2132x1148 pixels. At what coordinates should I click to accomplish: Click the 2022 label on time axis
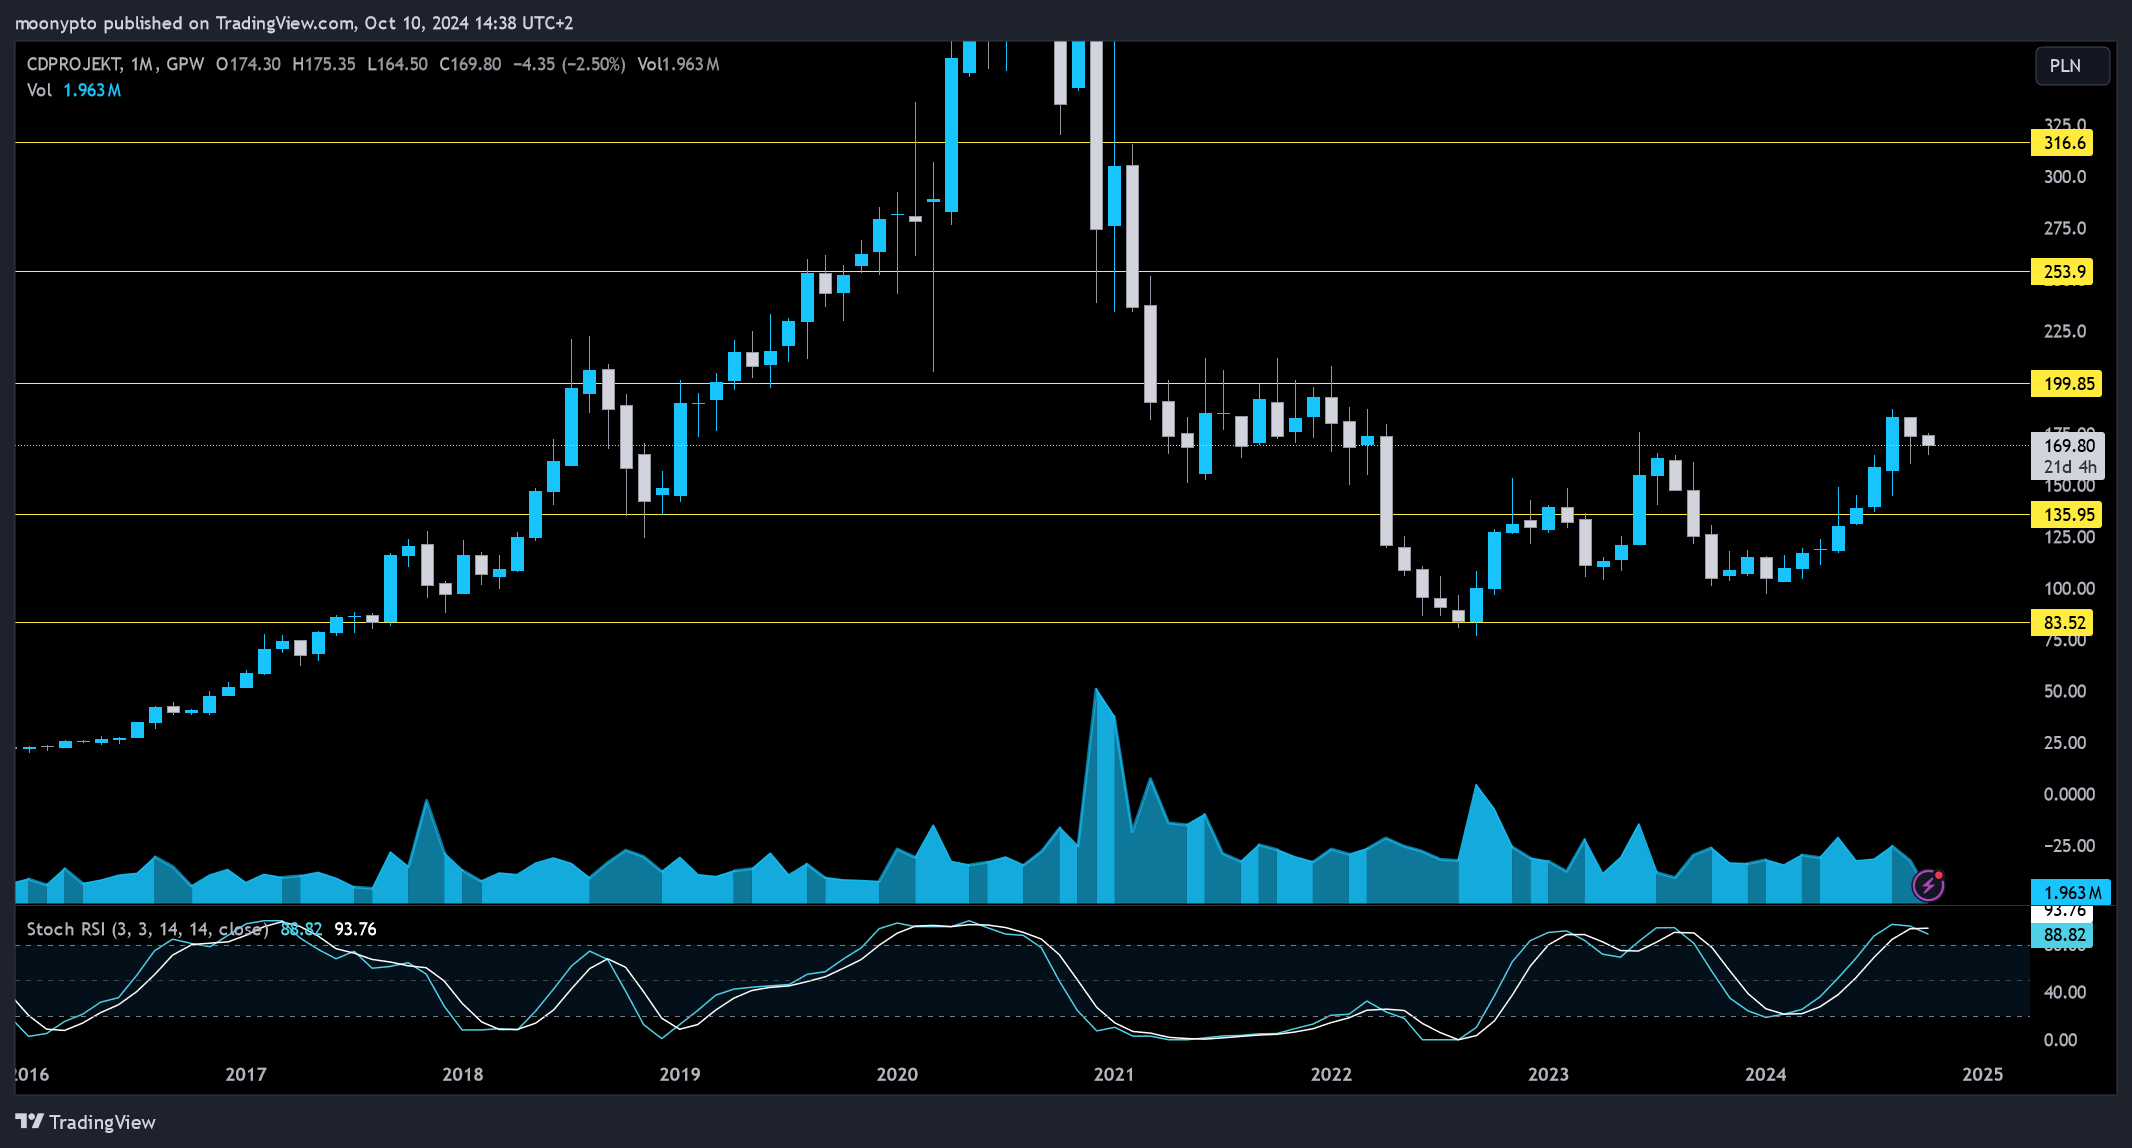tap(1331, 1074)
